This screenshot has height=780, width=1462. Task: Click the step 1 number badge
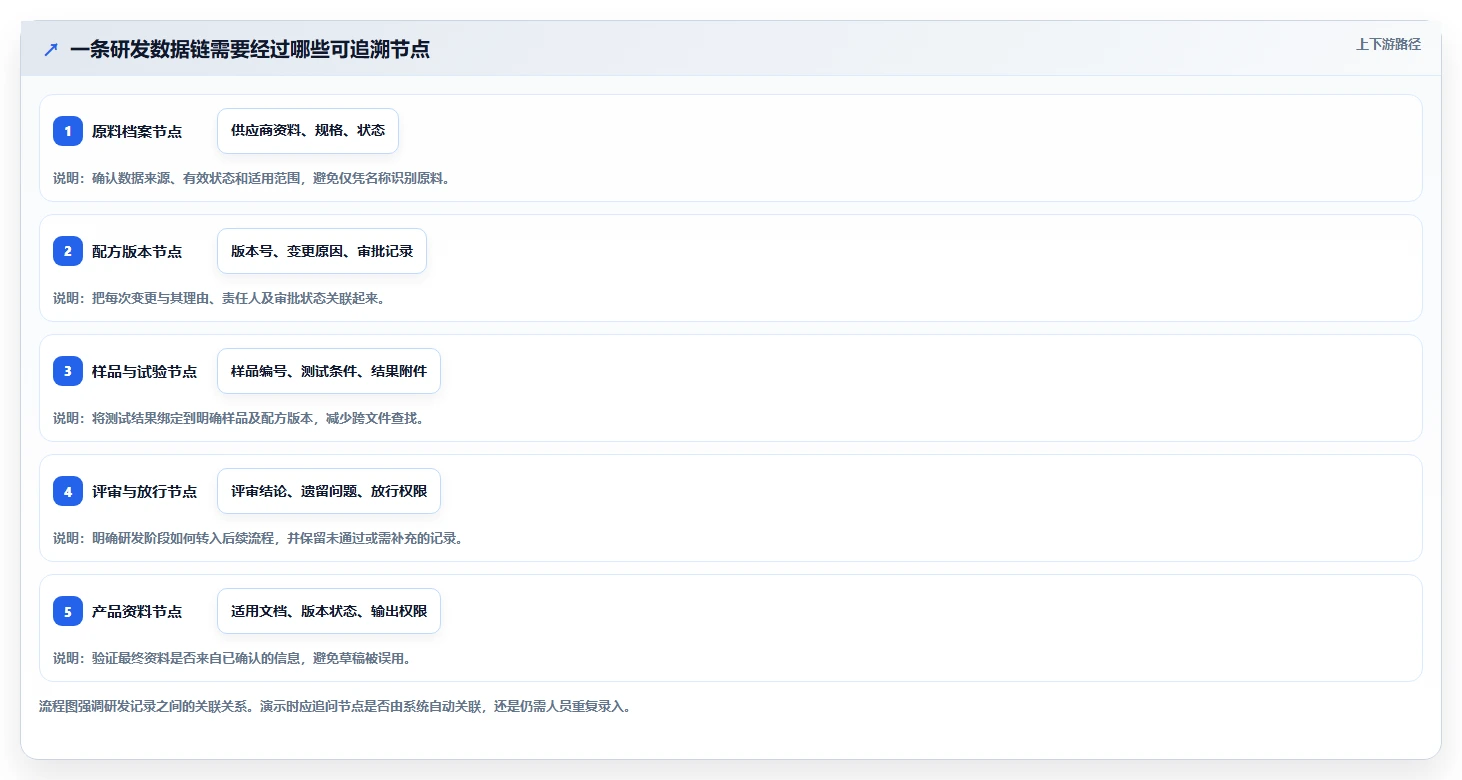point(68,131)
